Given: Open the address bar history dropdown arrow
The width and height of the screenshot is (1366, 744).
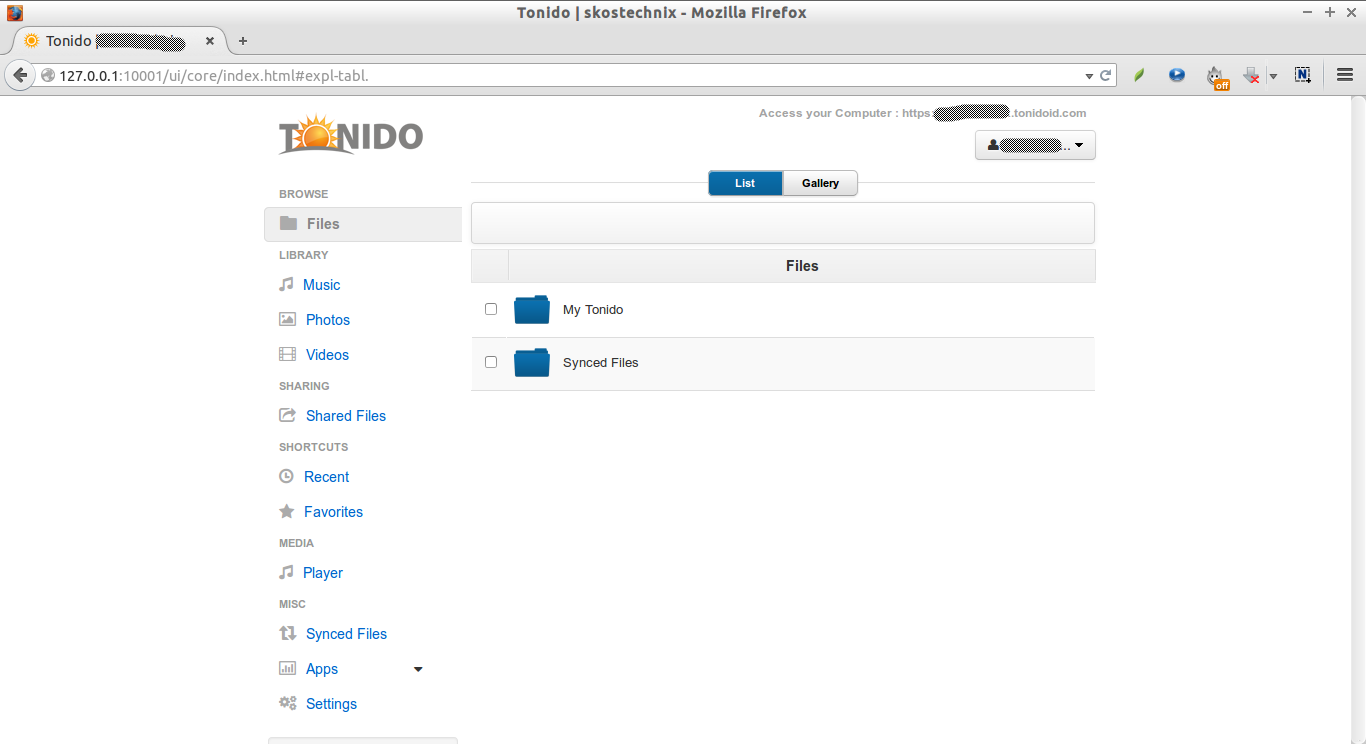Looking at the screenshot, I should (1089, 76).
